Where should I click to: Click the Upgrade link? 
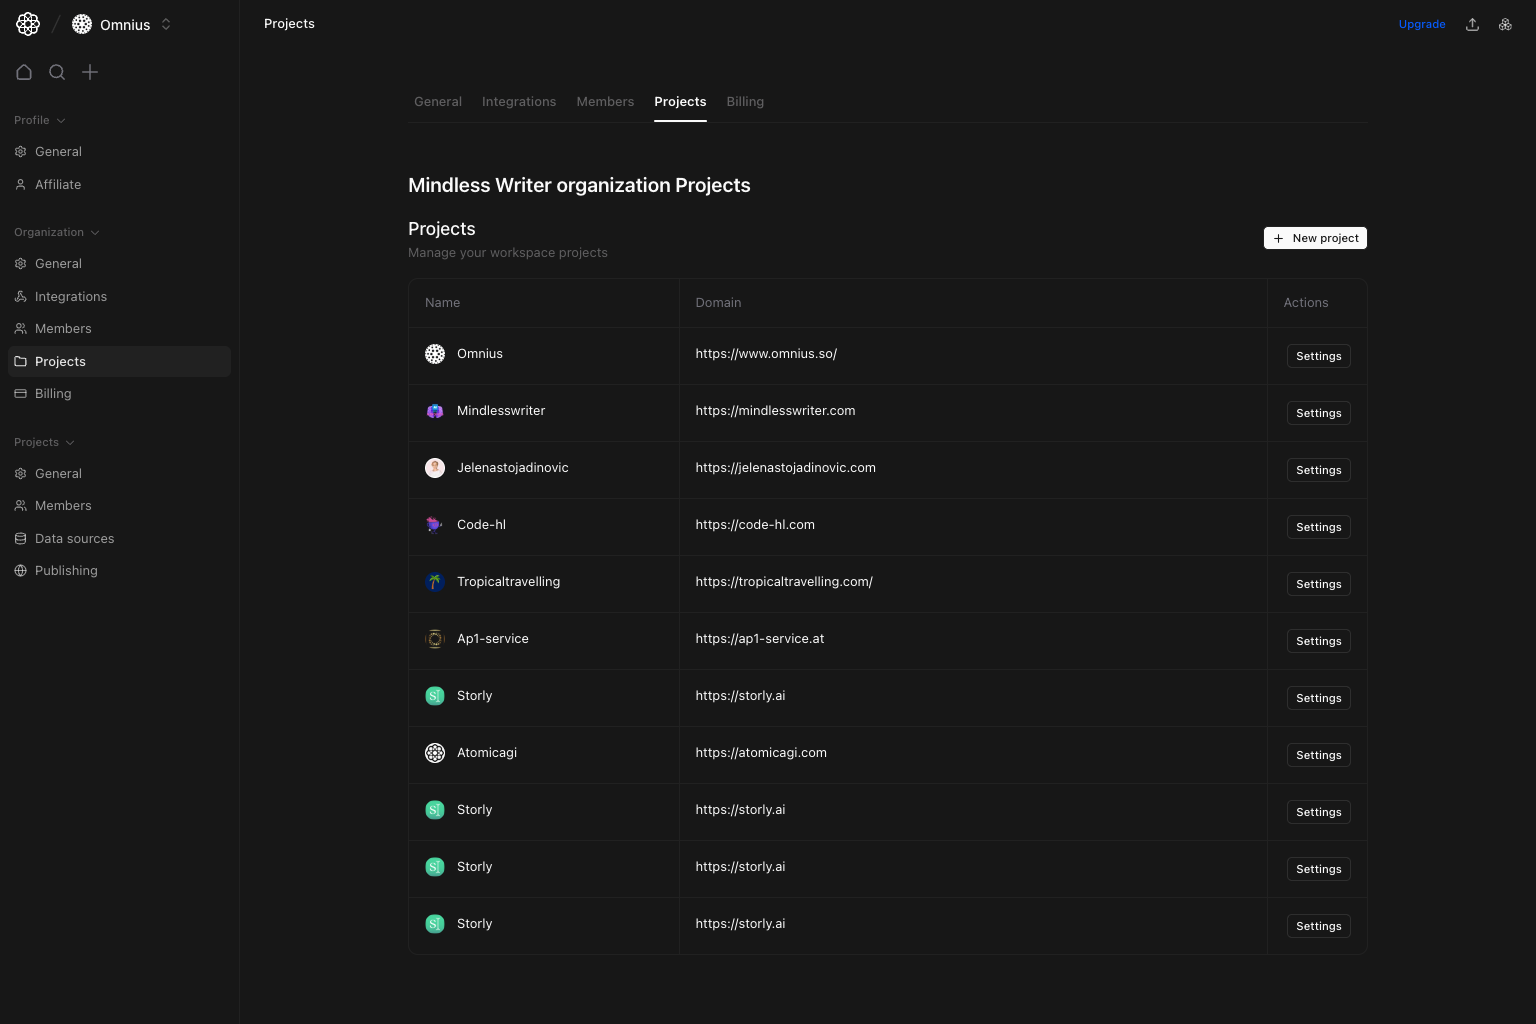pos(1422,24)
